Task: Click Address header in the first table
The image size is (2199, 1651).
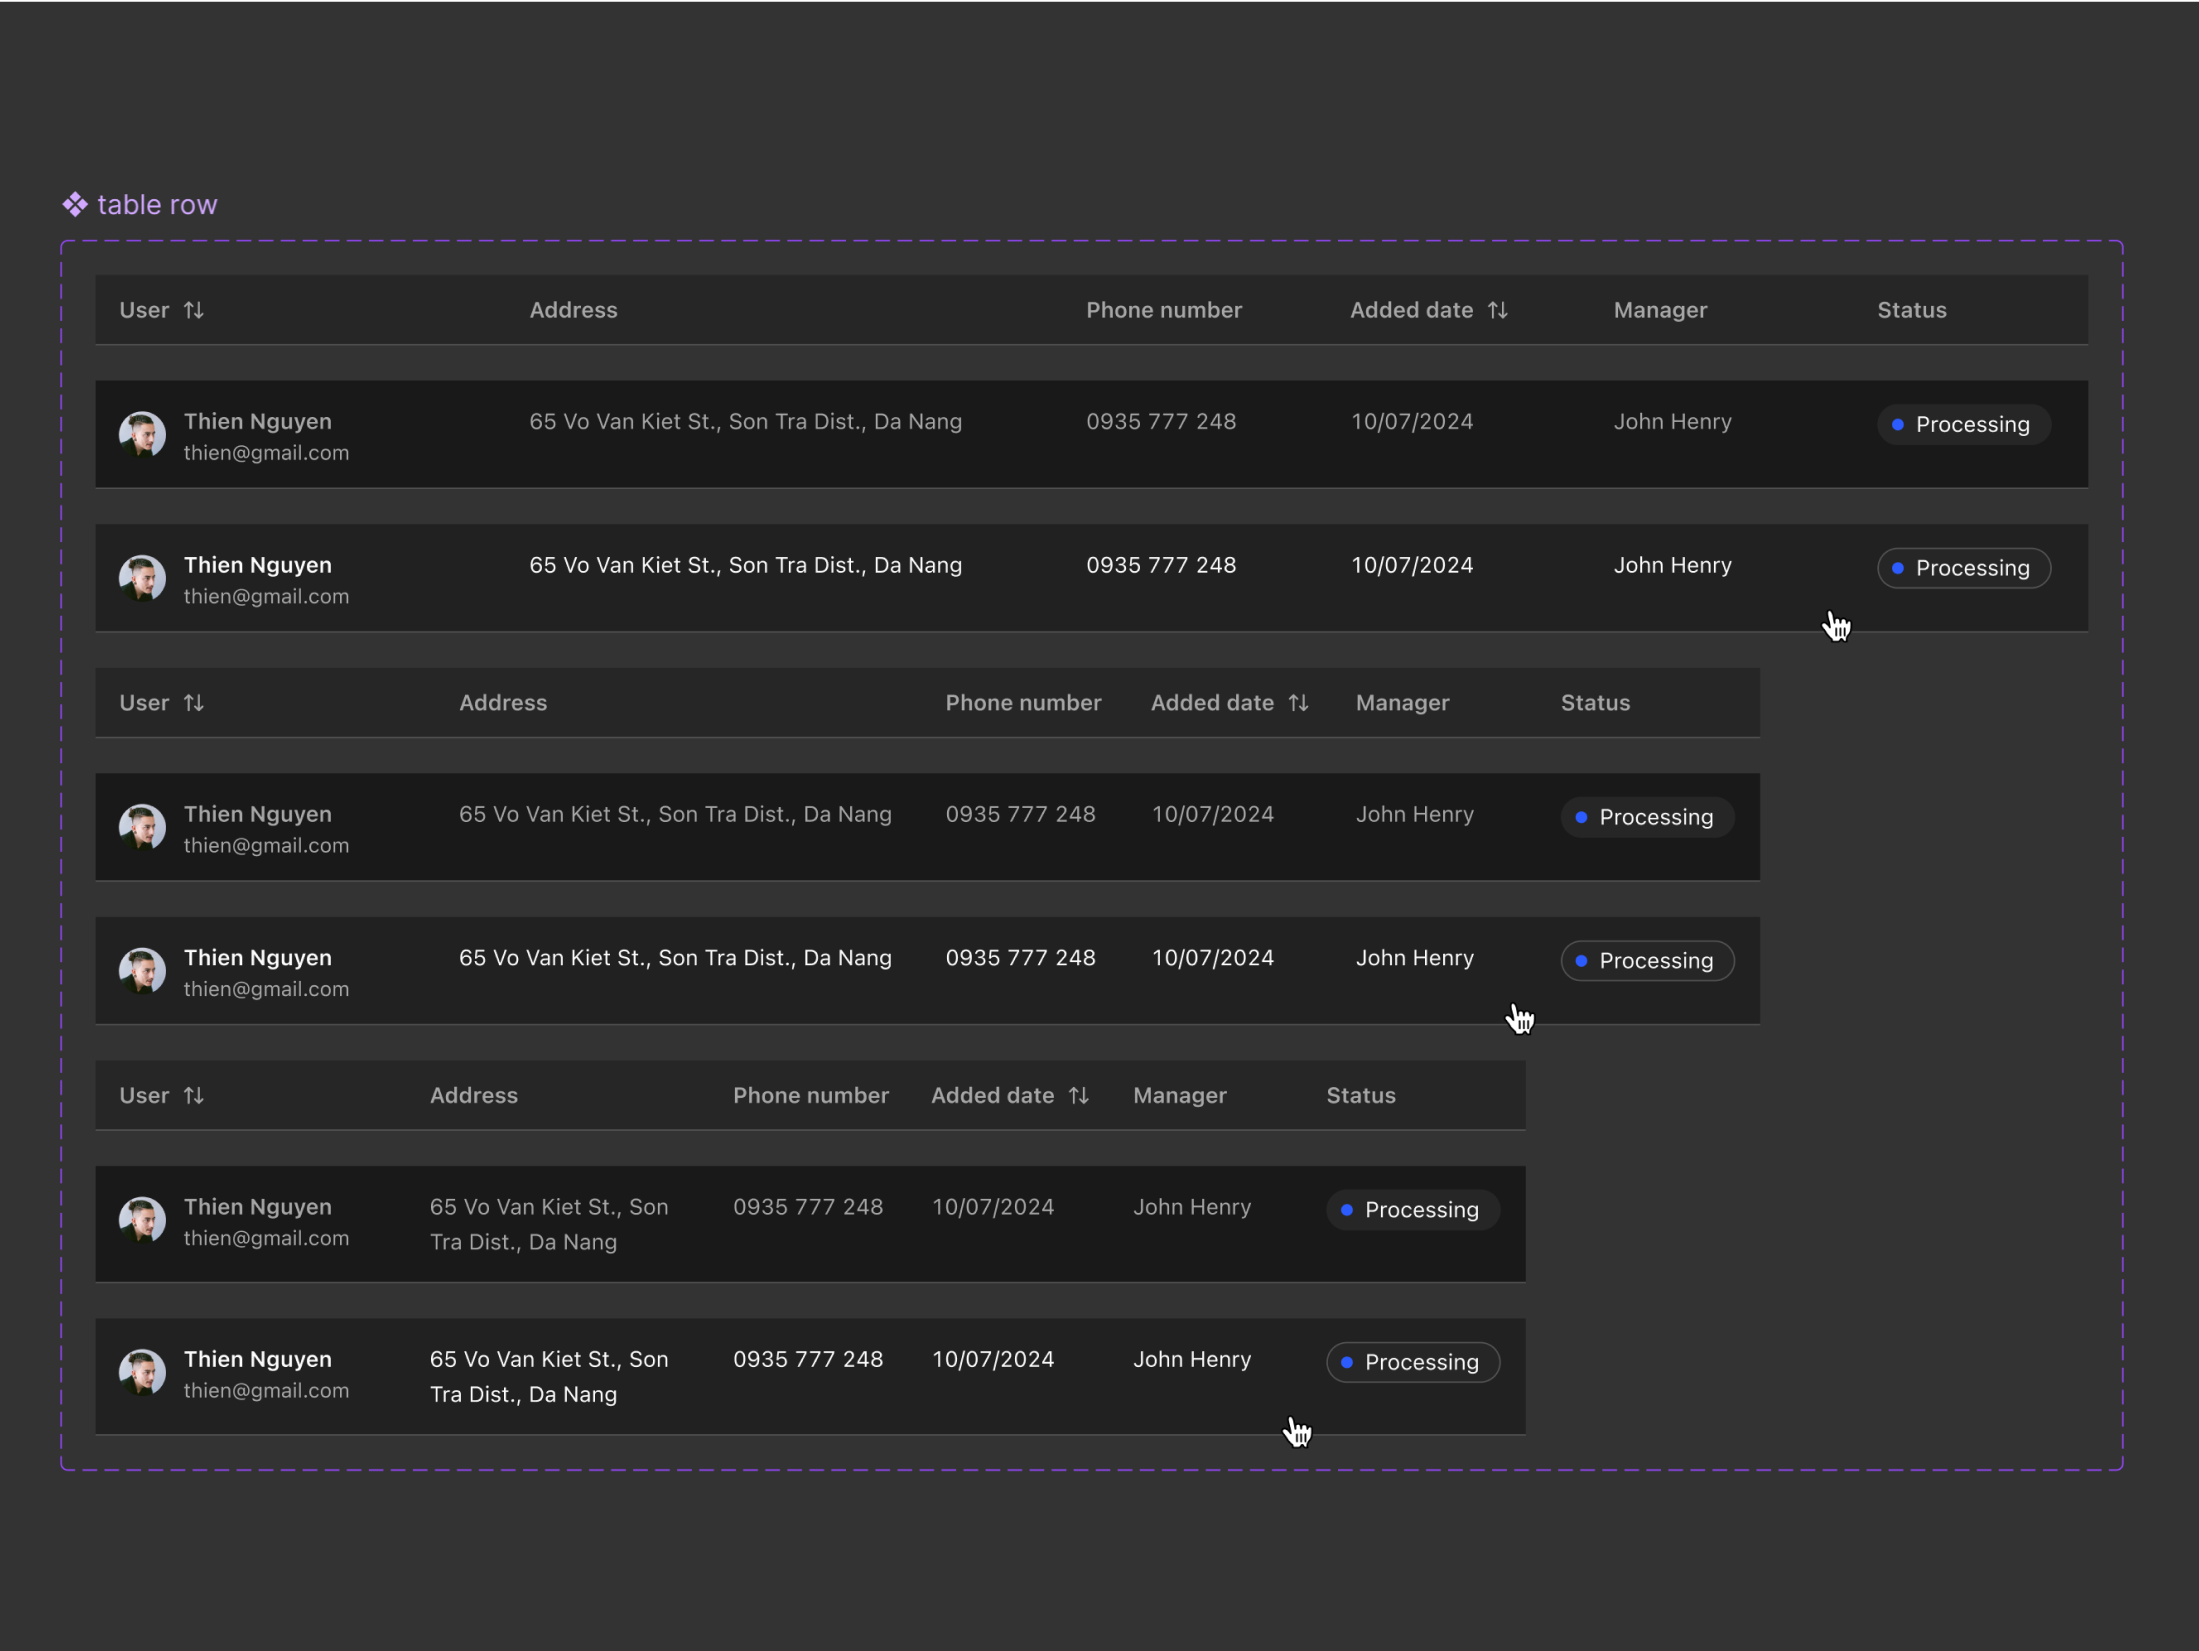Action: (573, 310)
